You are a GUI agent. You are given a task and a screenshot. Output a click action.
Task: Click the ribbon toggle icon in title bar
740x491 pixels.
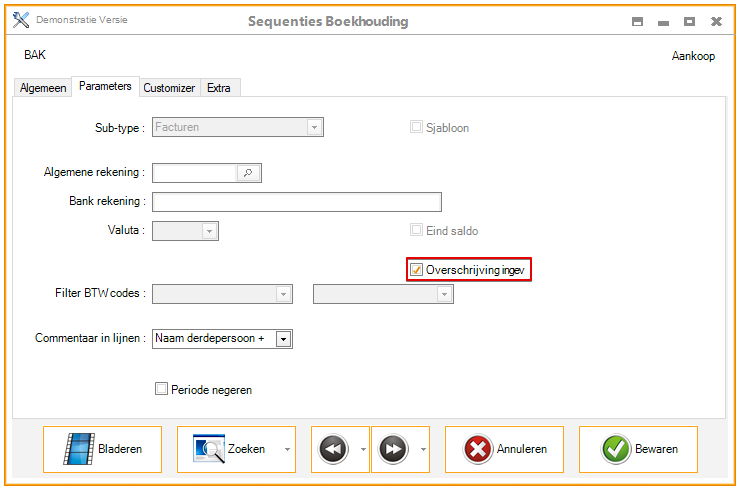pos(636,21)
